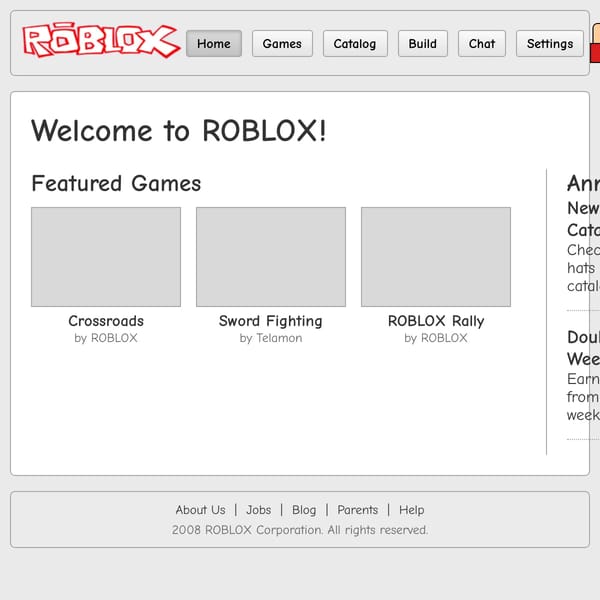This screenshot has width=600, height=600.
Task: Click the 'Welcome to ROBLOX!' heading
Action: pos(179,130)
